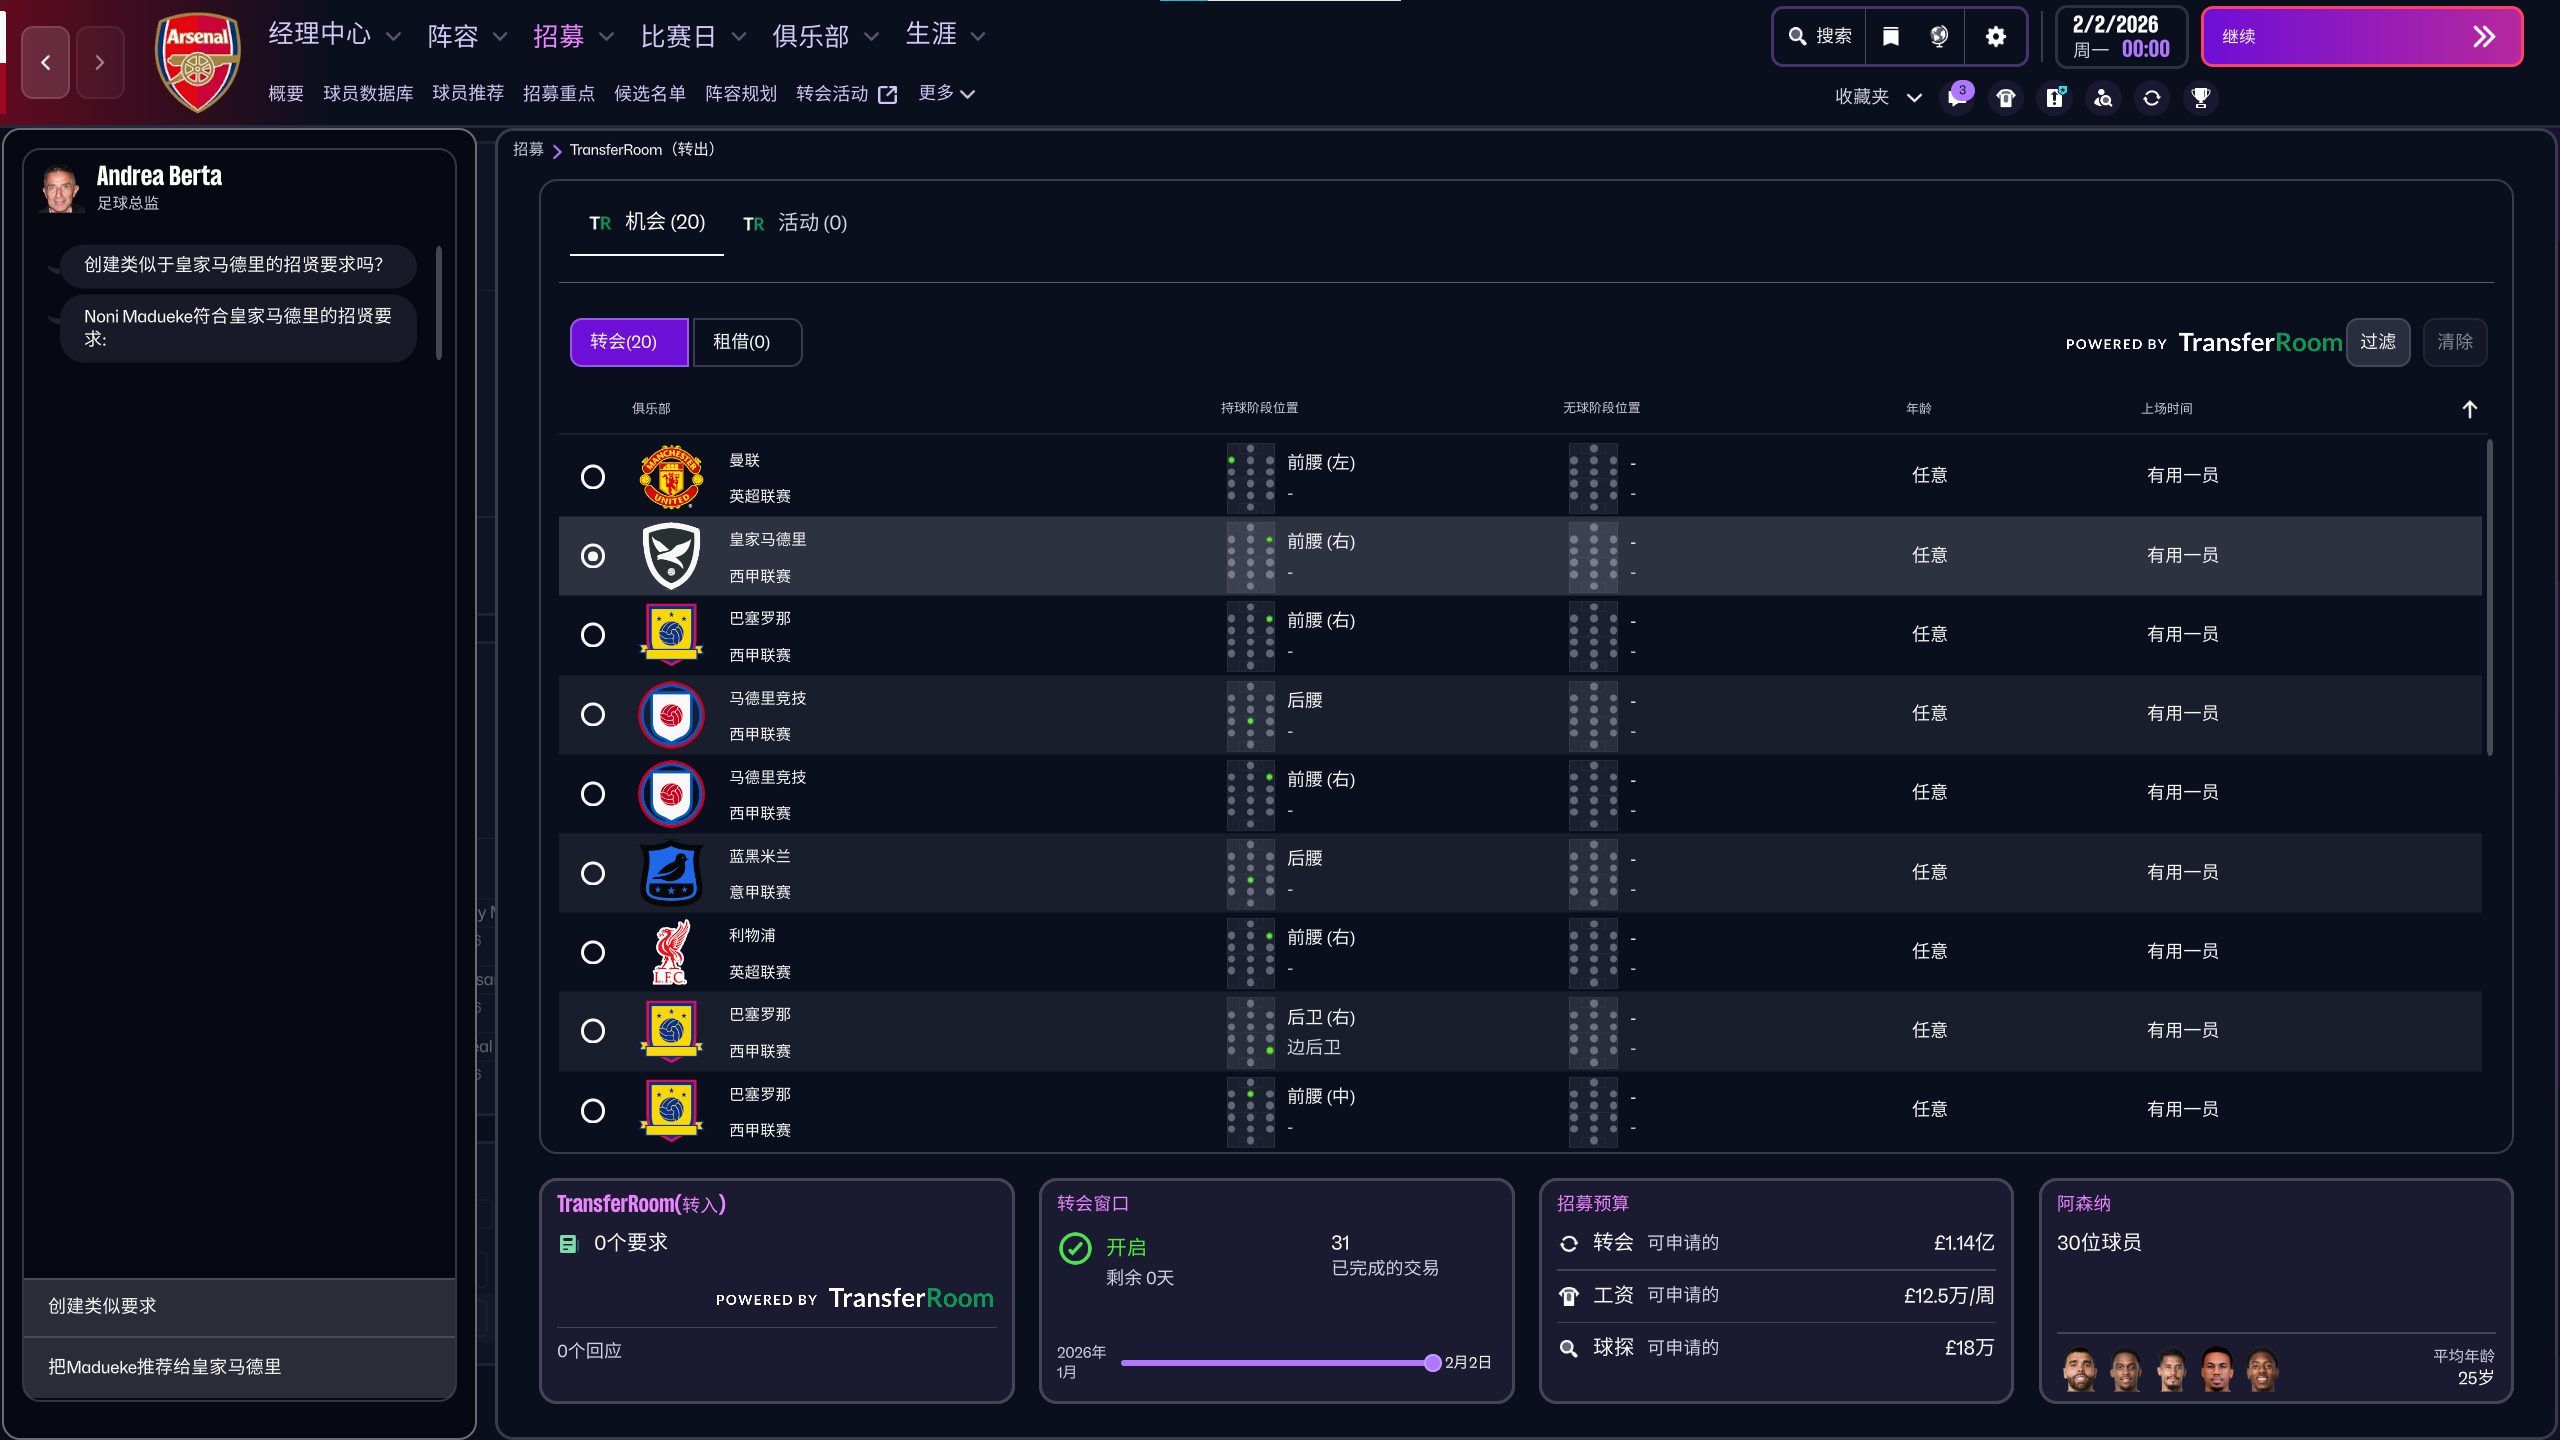The width and height of the screenshot is (2560, 1440).
Task: Click the trophy competitions shortcut icon
Action: click(2201, 98)
